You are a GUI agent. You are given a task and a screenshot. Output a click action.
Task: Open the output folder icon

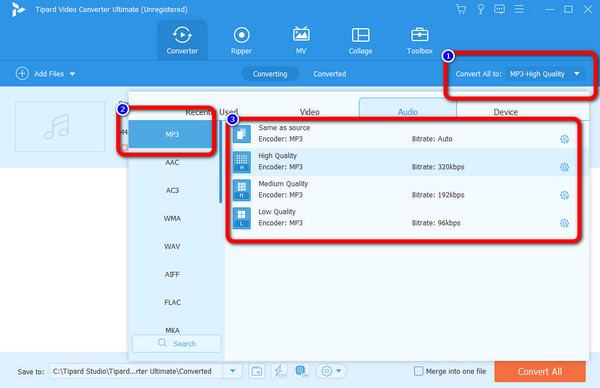click(257, 371)
